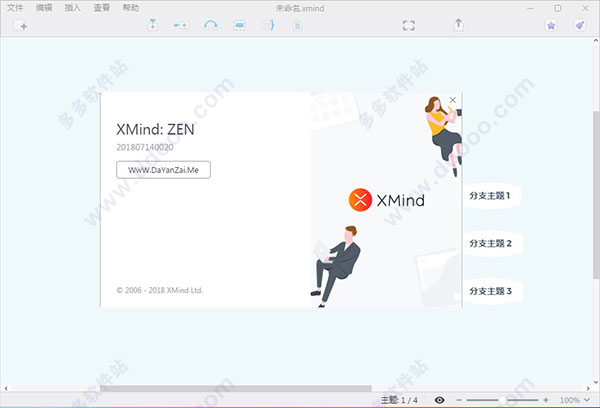This screenshot has height=408, width=600.
Task: Click the 主题: 1 / 4 status text
Action: coord(399,400)
